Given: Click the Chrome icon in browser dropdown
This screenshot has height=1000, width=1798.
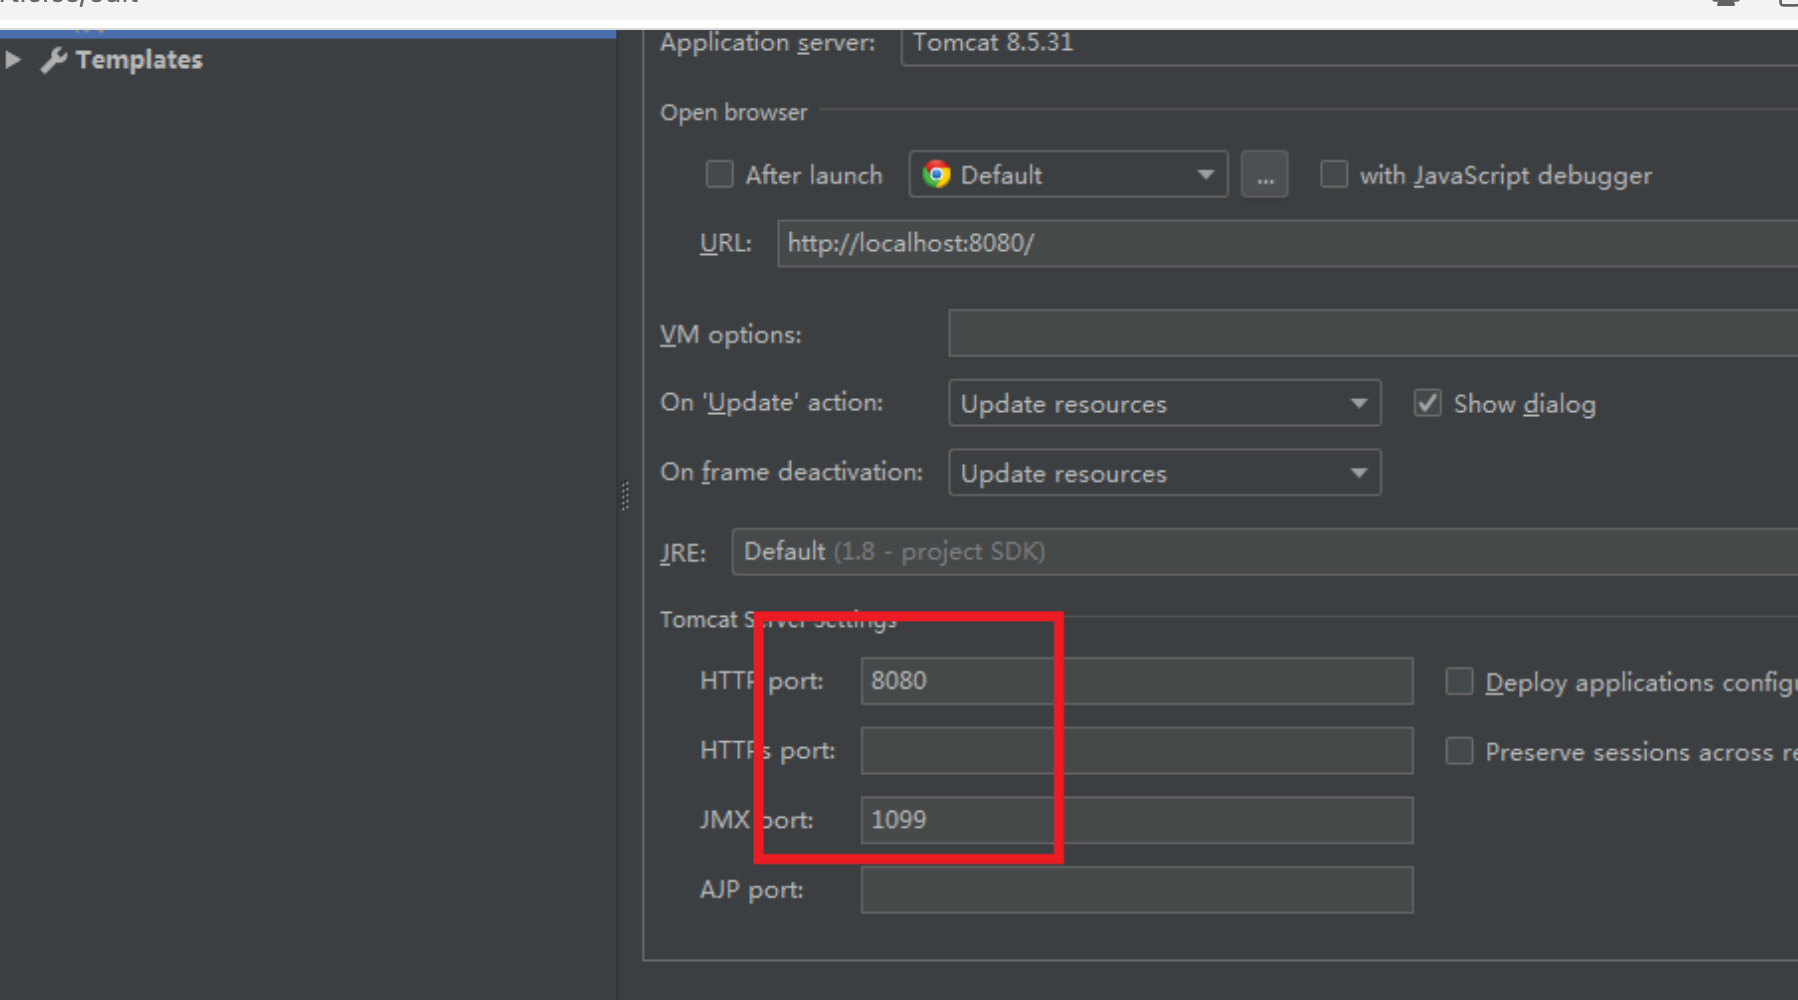Looking at the screenshot, I should (937, 175).
